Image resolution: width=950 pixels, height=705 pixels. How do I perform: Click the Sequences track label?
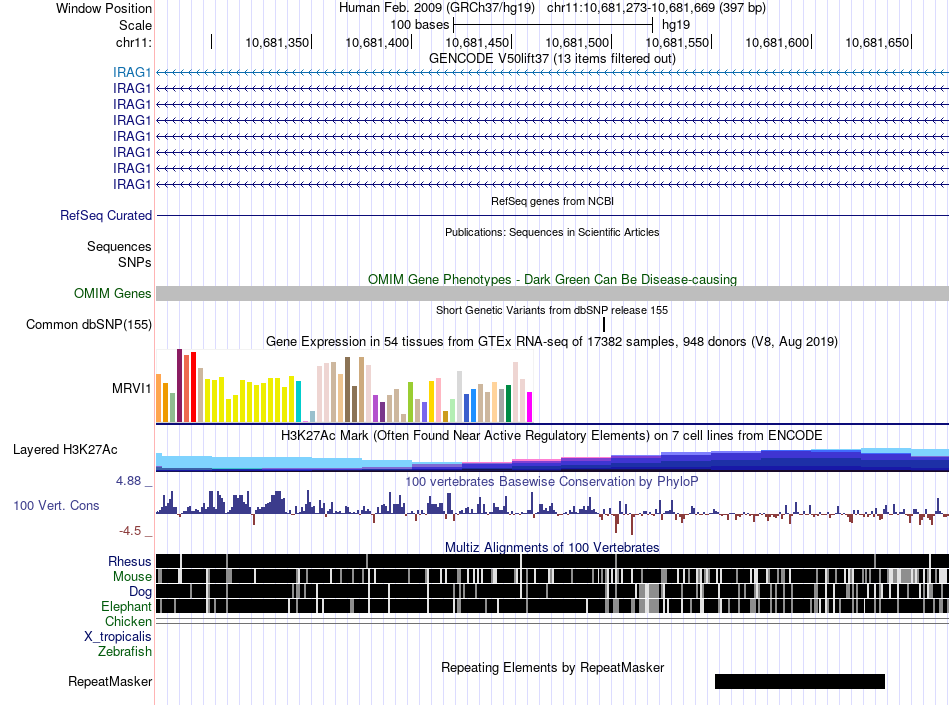point(119,247)
